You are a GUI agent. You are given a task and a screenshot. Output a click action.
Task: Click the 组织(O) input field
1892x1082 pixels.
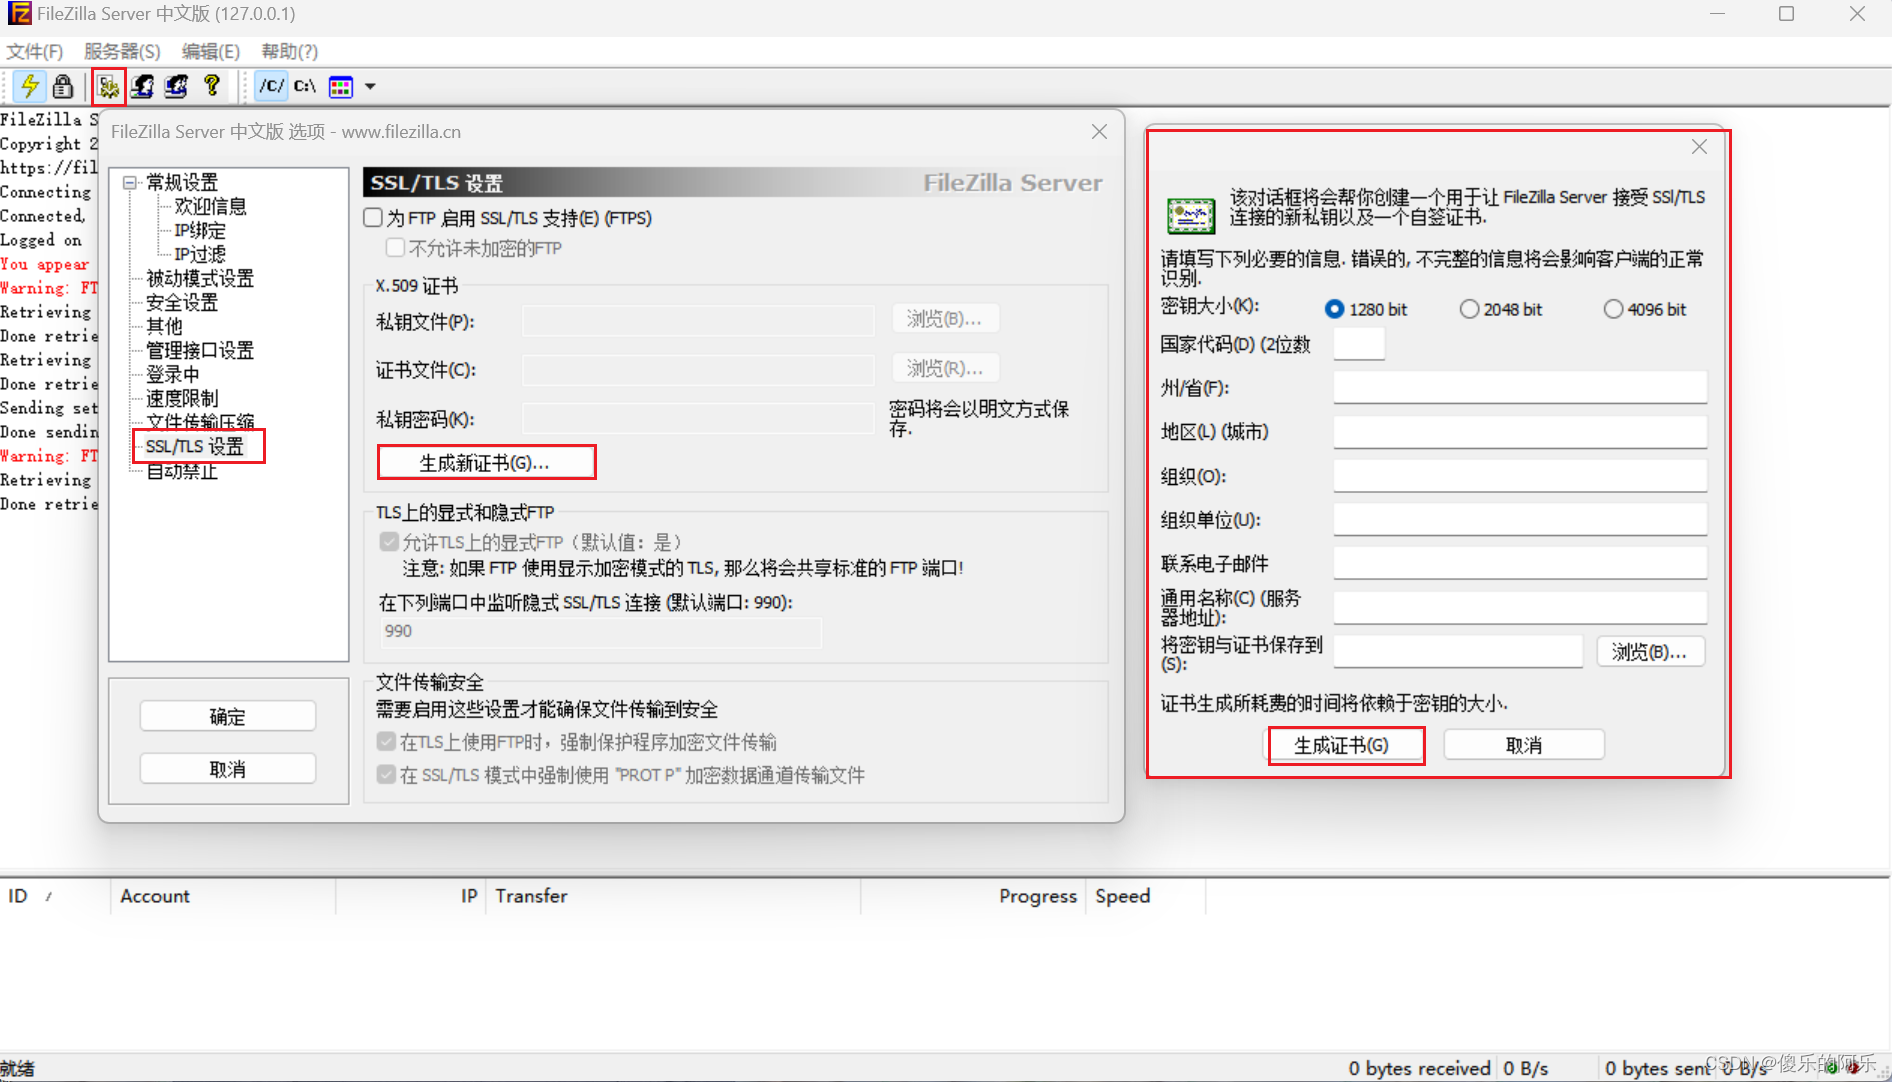point(1520,475)
